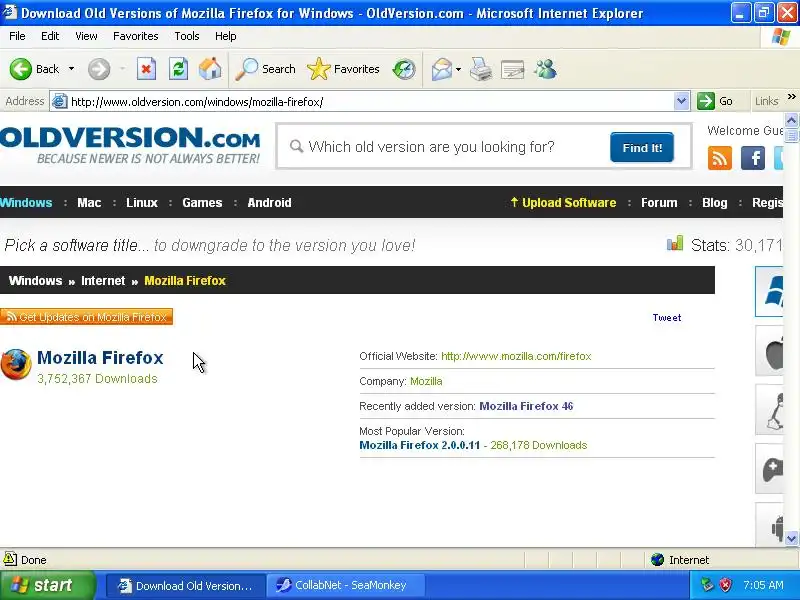Image resolution: width=800 pixels, height=600 pixels.
Task: Click the Stats bar chart icon
Action: click(x=674, y=243)
